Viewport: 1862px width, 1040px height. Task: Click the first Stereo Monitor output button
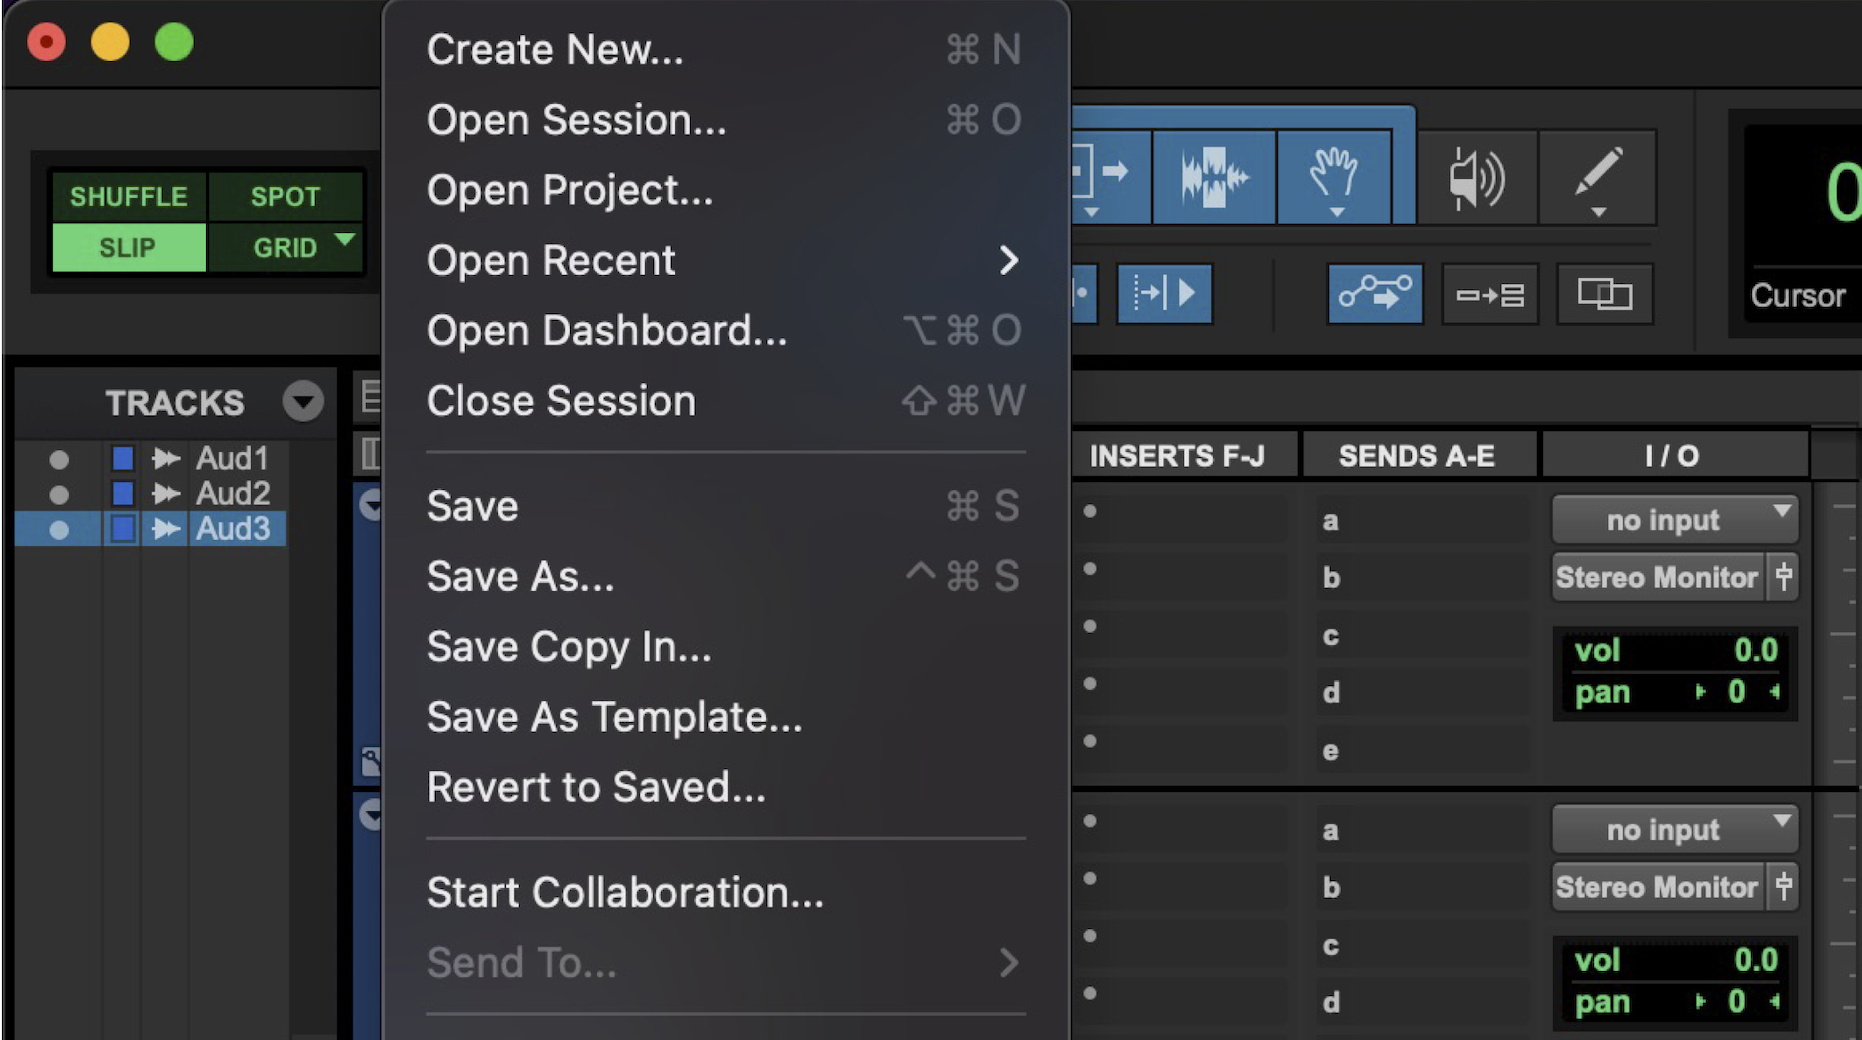tap(1656, 578)
